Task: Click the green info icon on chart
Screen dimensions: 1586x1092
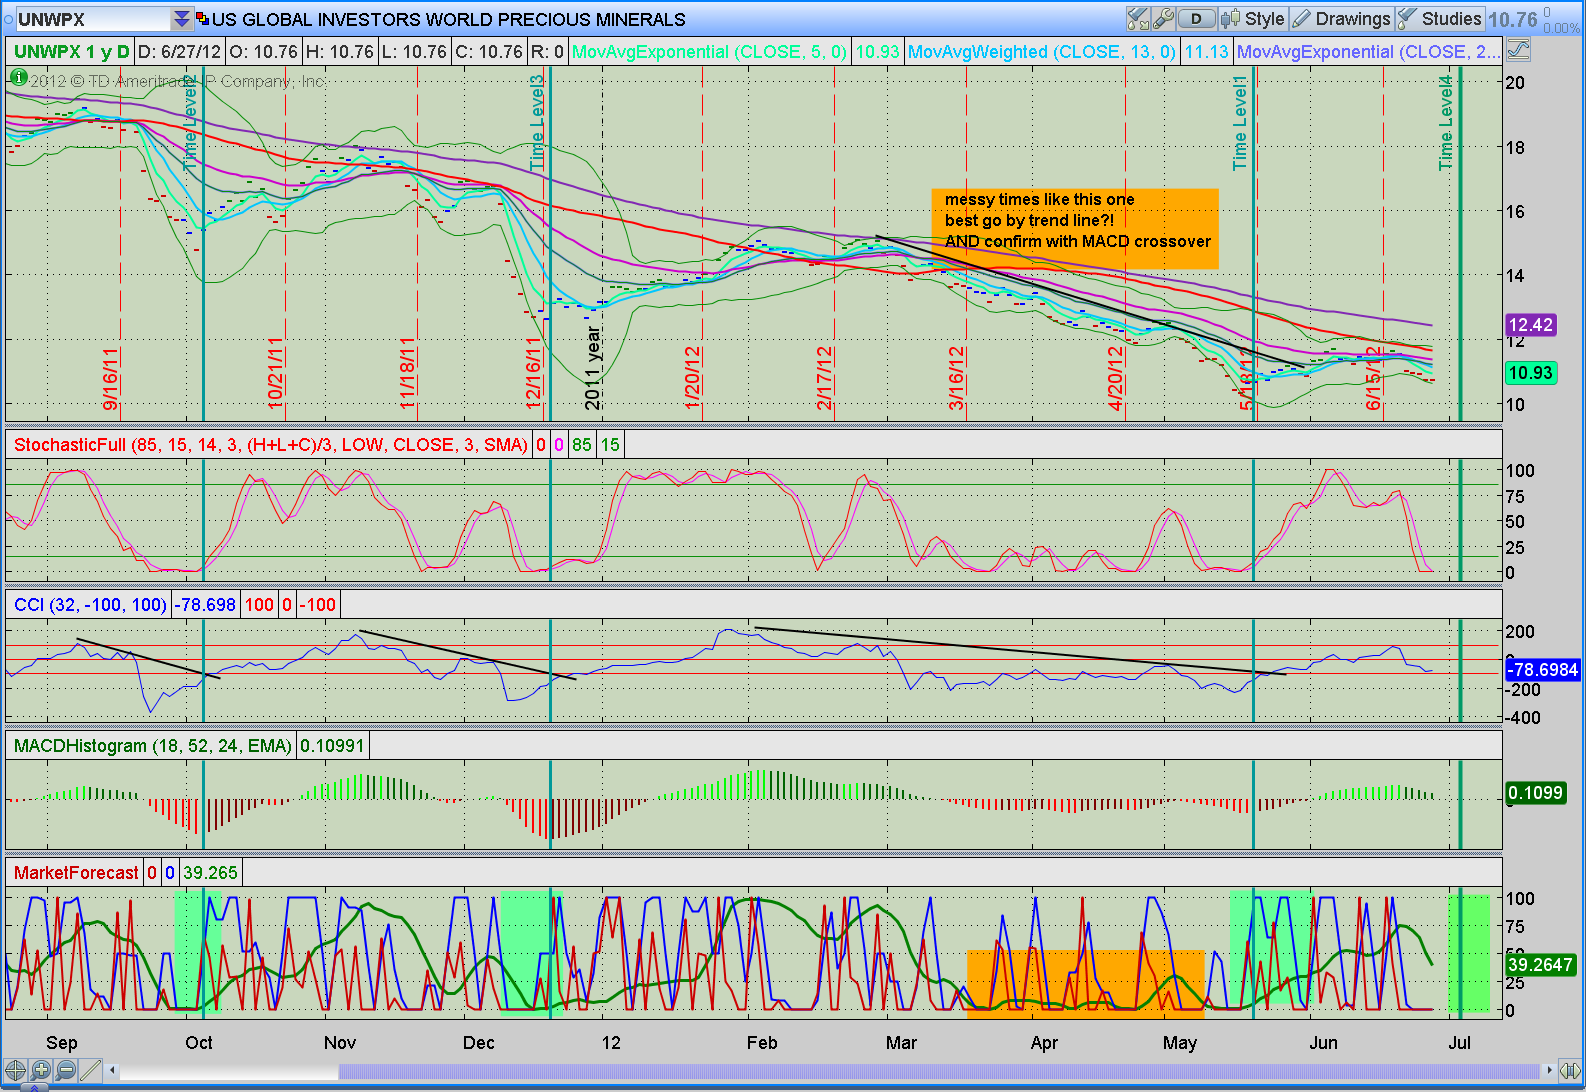Action: pos(18,77)
